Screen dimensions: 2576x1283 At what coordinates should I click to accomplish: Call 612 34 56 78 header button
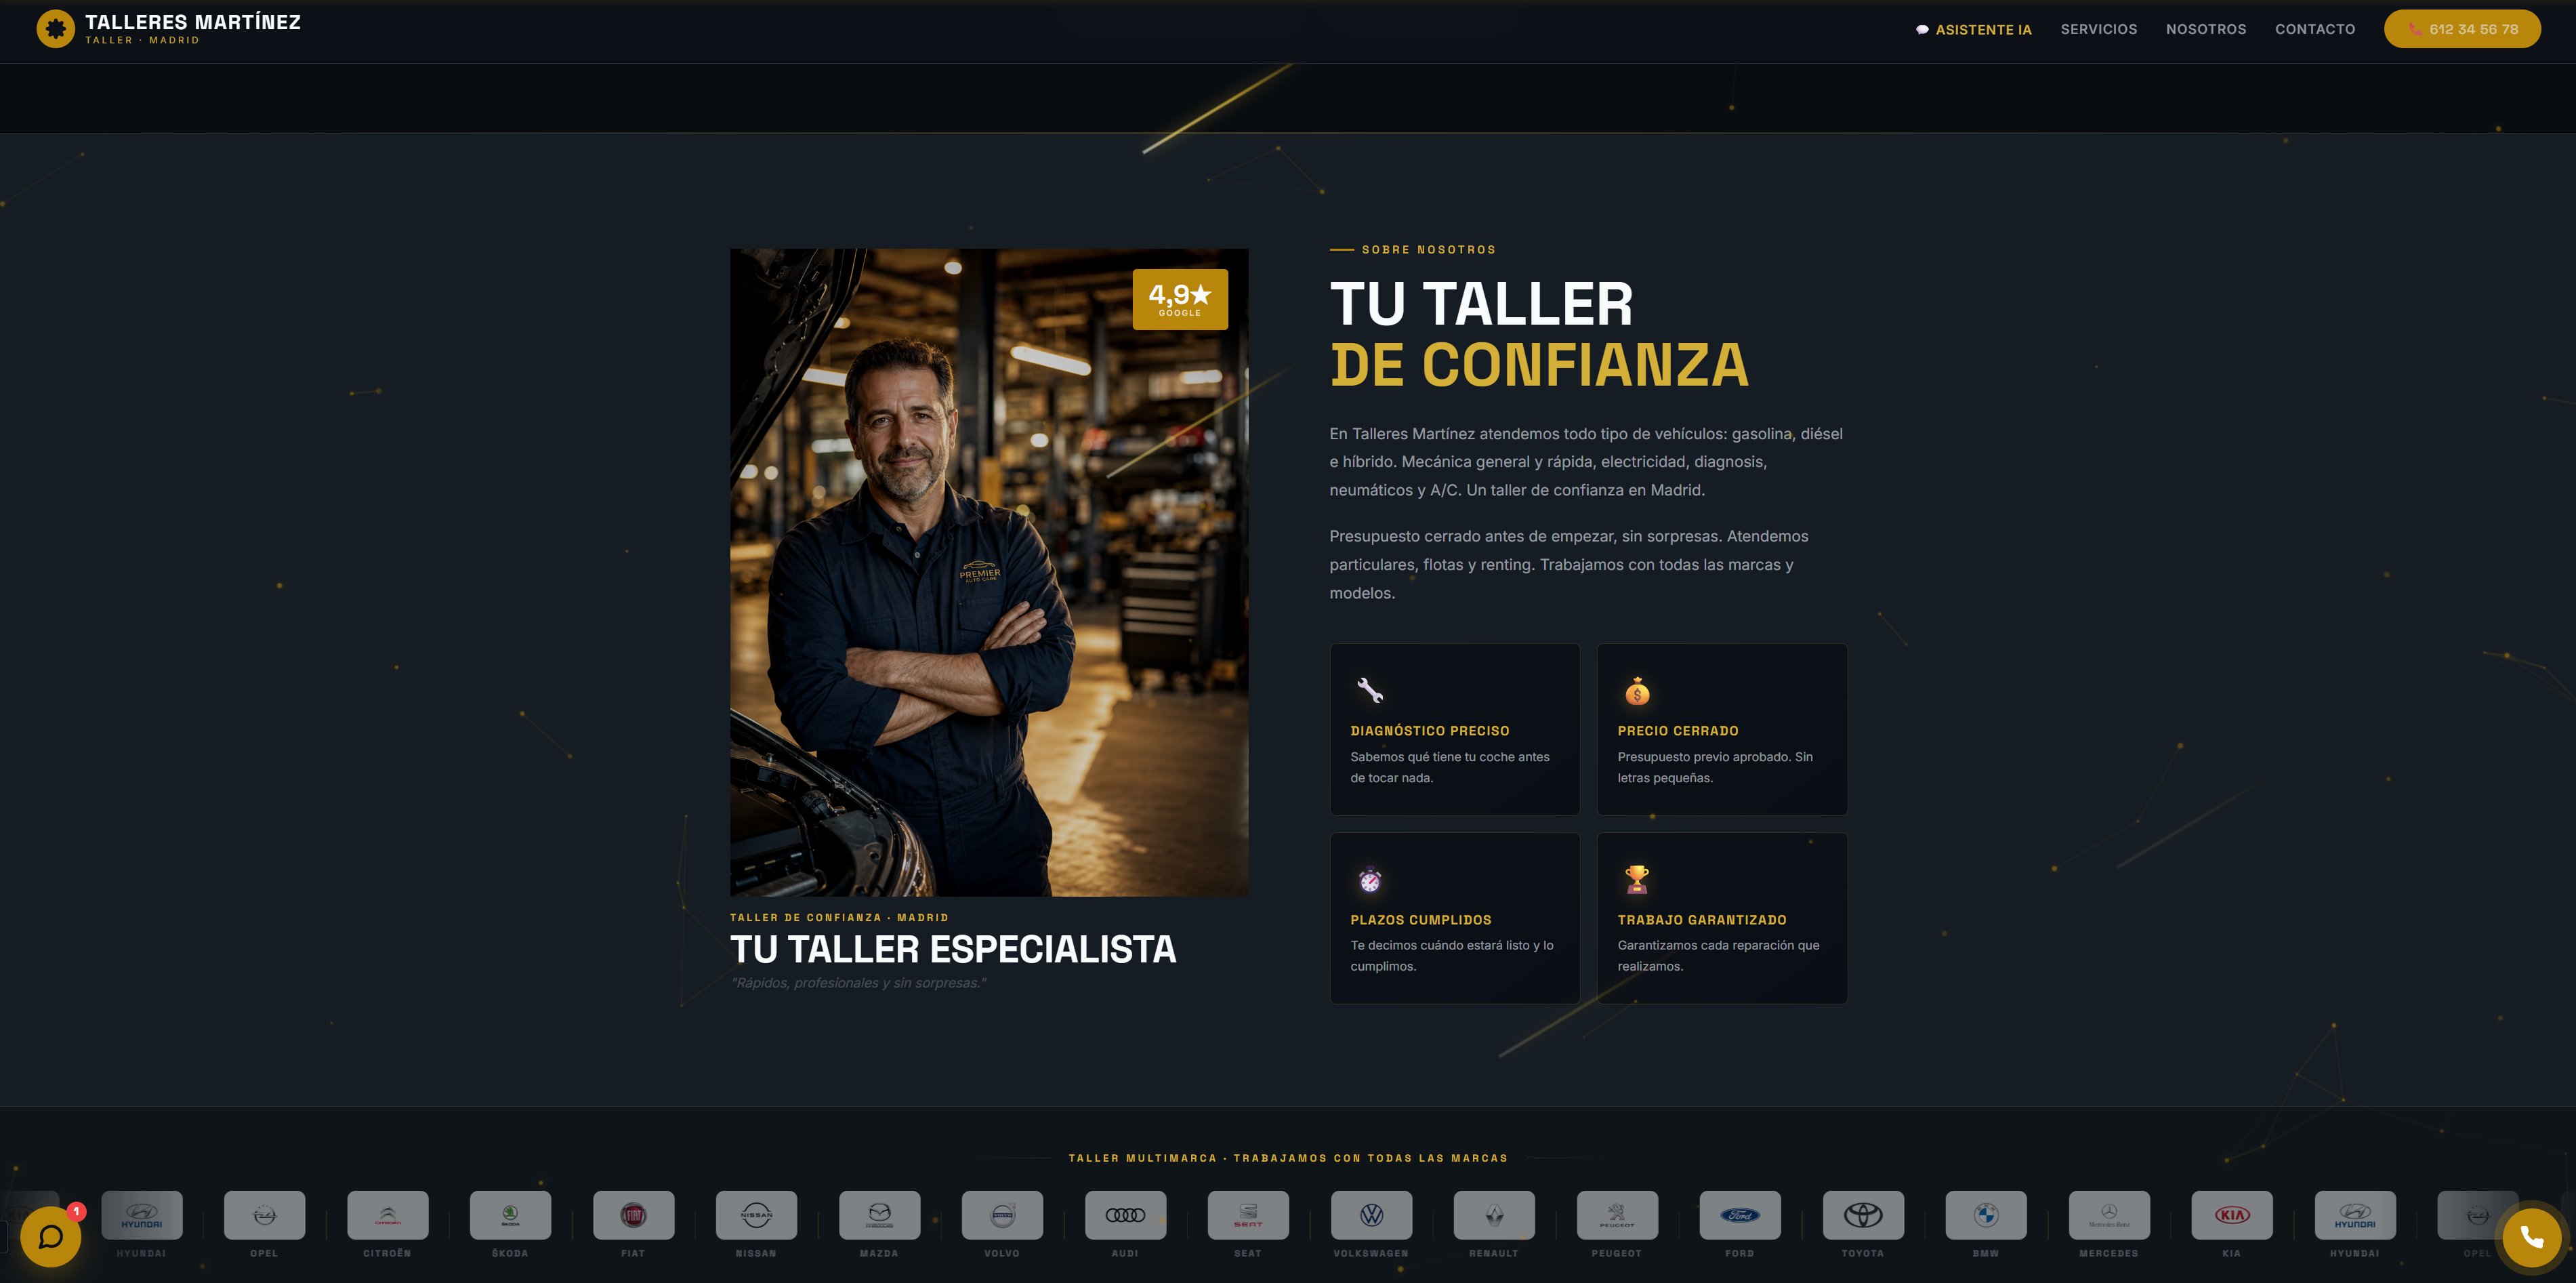click(x=2462, y=29)
